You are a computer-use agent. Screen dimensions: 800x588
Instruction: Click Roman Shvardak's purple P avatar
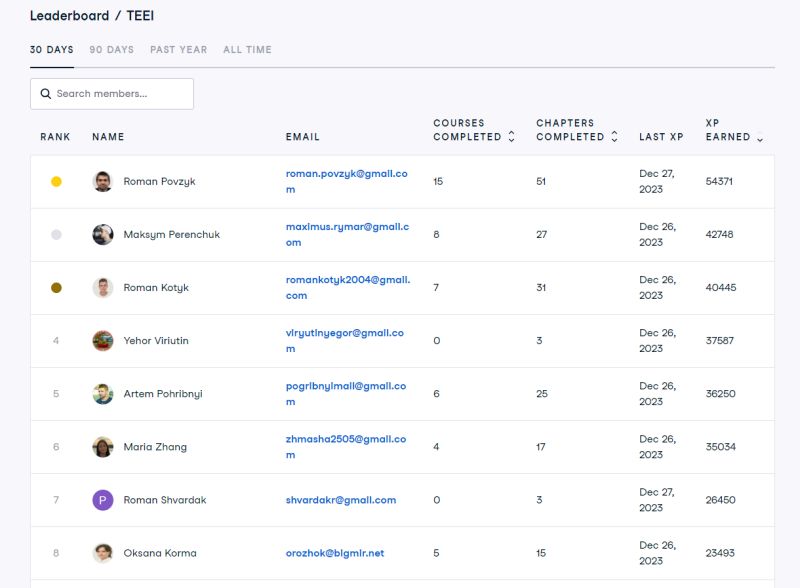[x=103, y=500]
